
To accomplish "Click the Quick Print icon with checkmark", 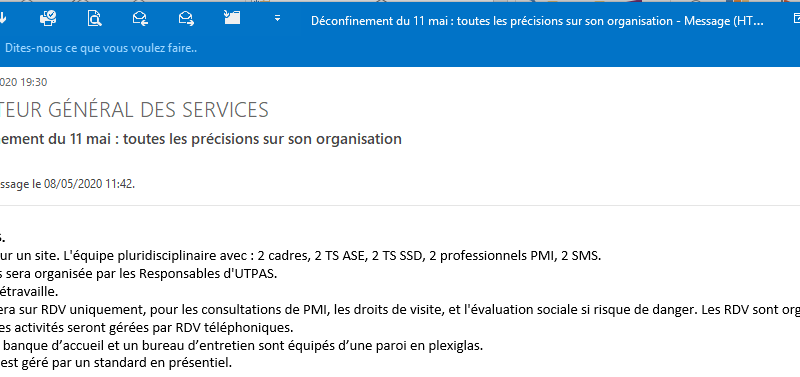I will (x=48, y=19).
